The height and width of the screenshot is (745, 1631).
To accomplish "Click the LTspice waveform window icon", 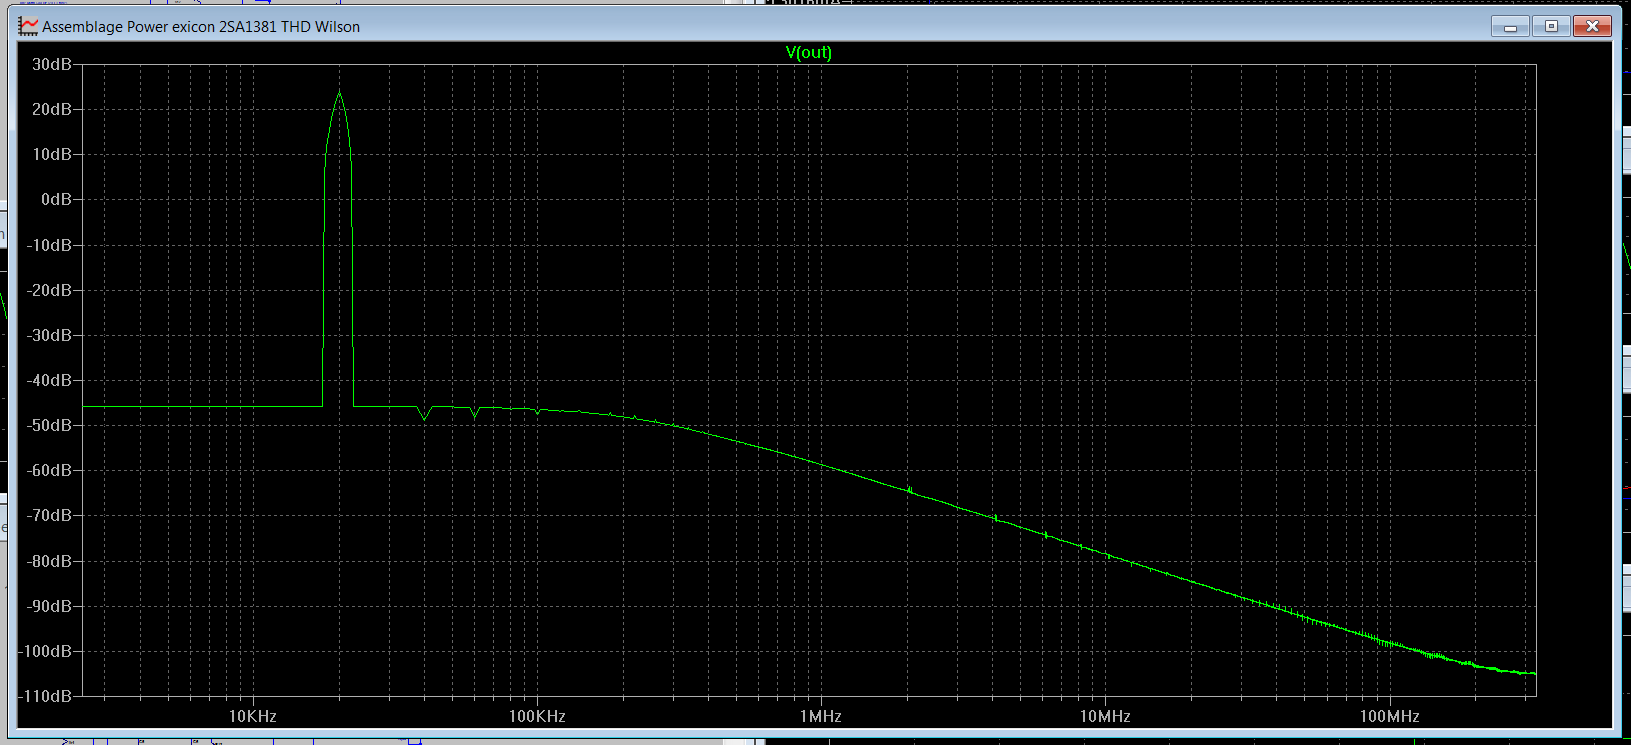I will click(28, 26).
